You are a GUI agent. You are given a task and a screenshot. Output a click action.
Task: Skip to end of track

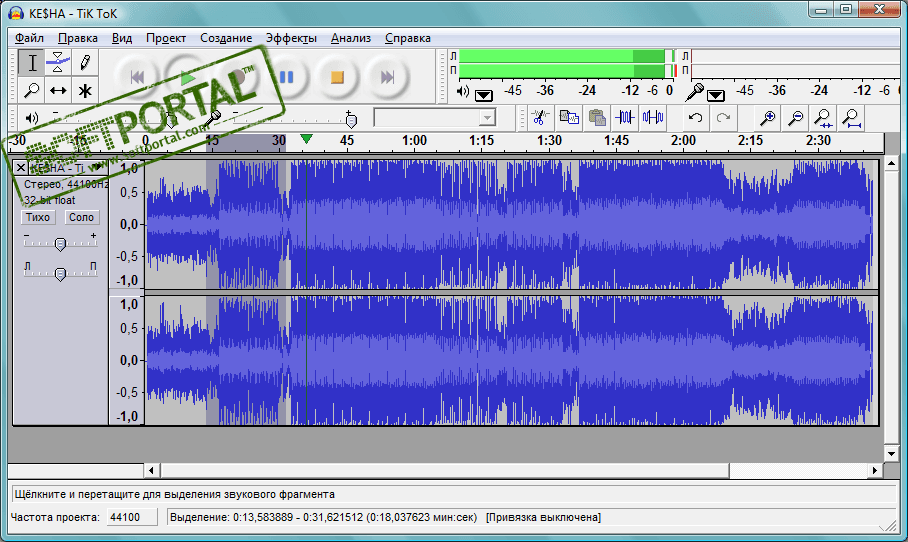tap(387, 77)
